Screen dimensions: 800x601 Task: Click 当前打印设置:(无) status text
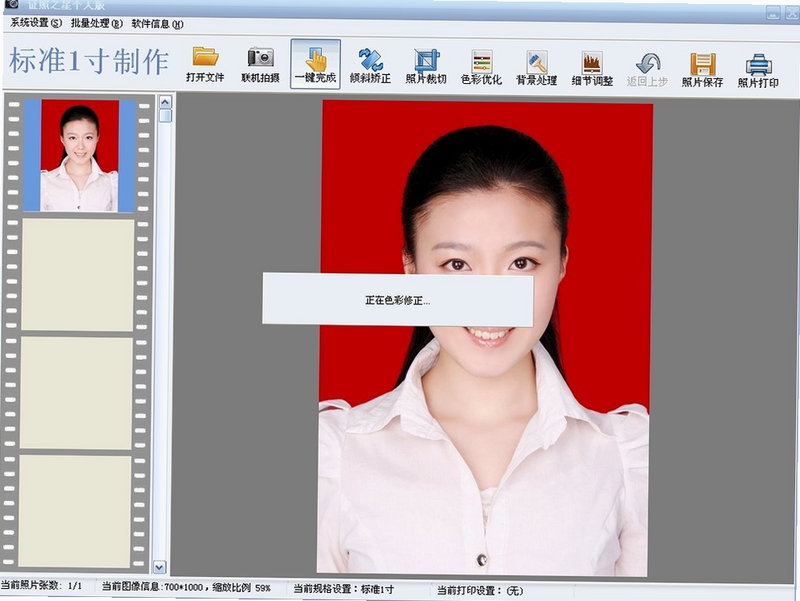(480, 590)
